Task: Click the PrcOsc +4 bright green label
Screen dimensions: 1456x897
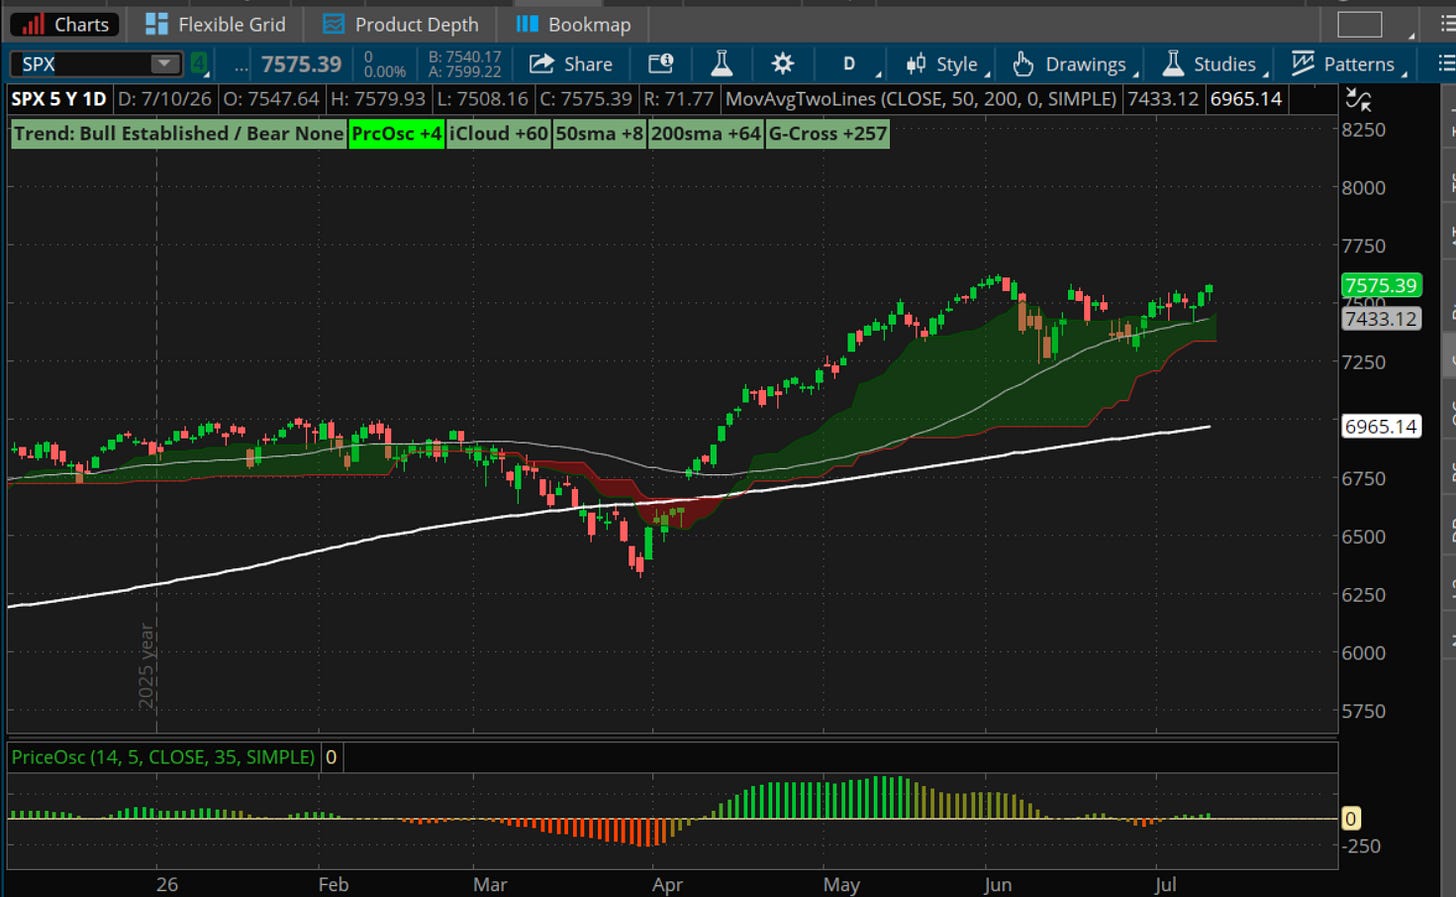Action: click(x=397, y=134)
